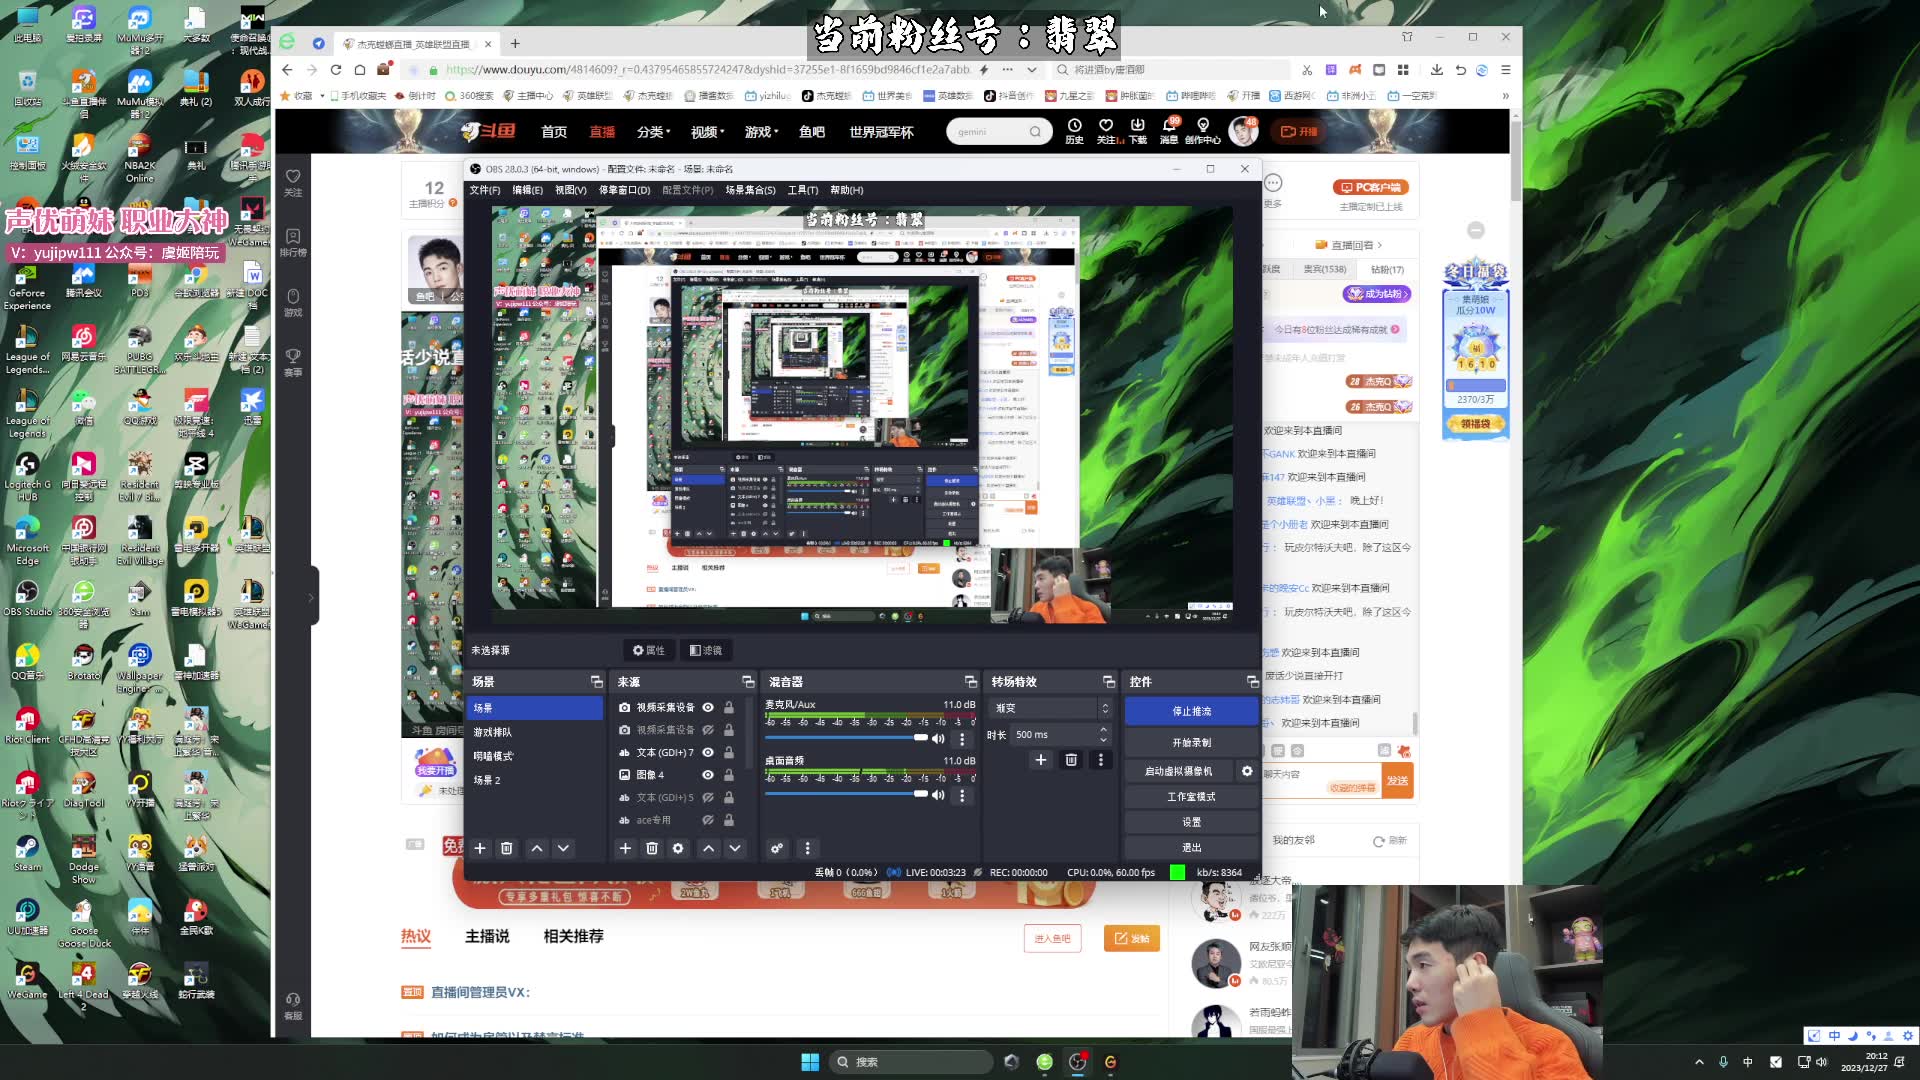Image resolution: width=1920 pixels, height=1080 pixels.
Task: Toggle lock on ace专用 source
Action: coord(729,820)
